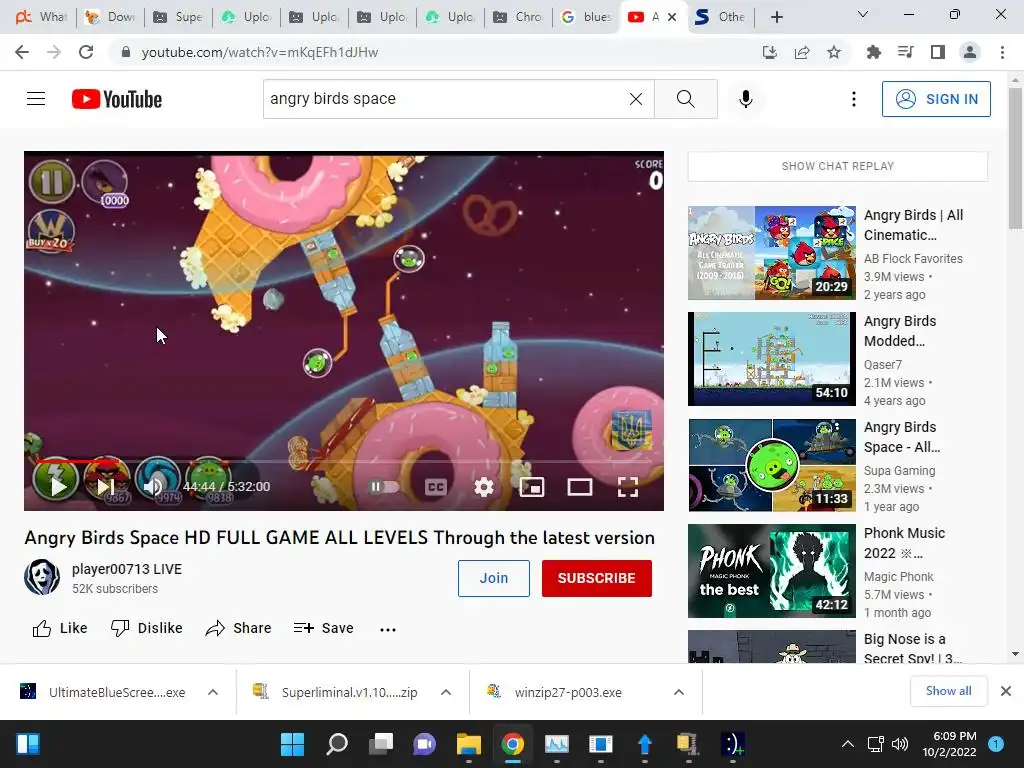Open a new tab with the plus button
The height and width of the screenshot is (768, 1024).
[776, 17]
